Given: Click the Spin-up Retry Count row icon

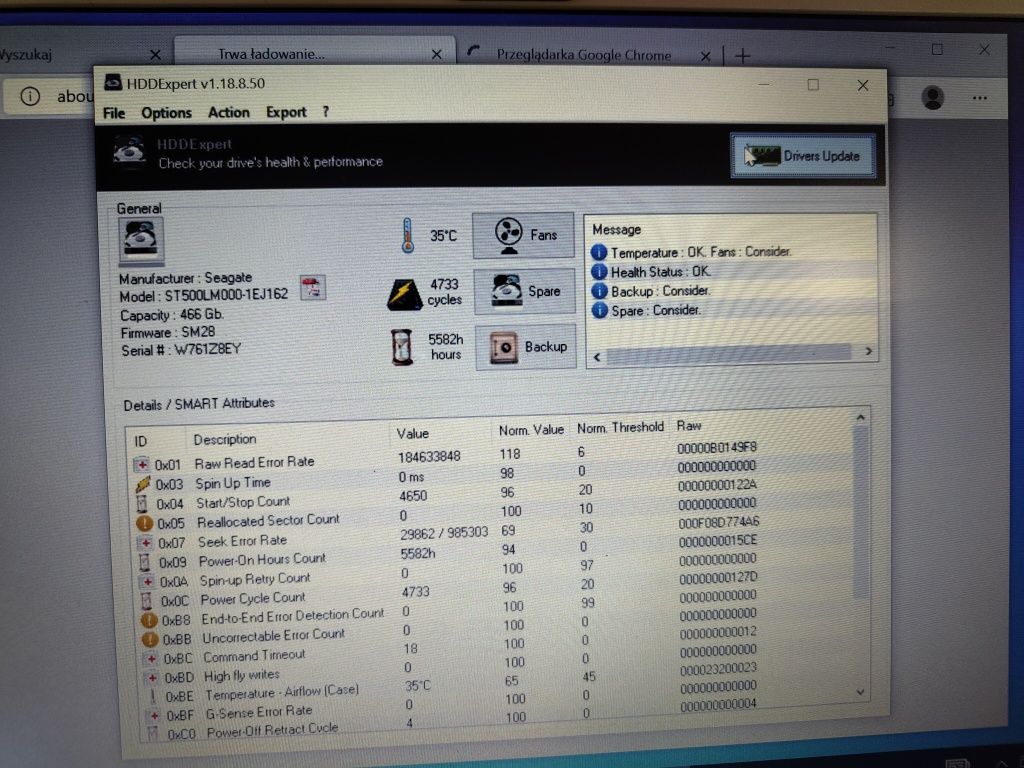Looking at the screenshot, I should [148, 581].
